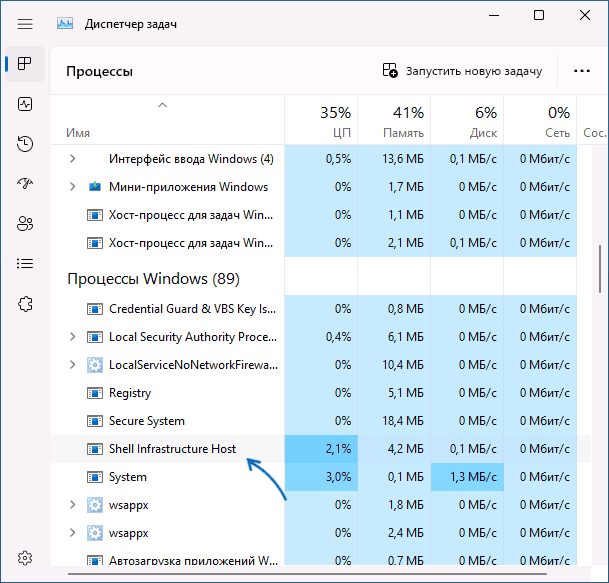Expand 'Мини-приложения Windows' process
The height and width of the screenshot is (583, 609).
pos(72,187)
